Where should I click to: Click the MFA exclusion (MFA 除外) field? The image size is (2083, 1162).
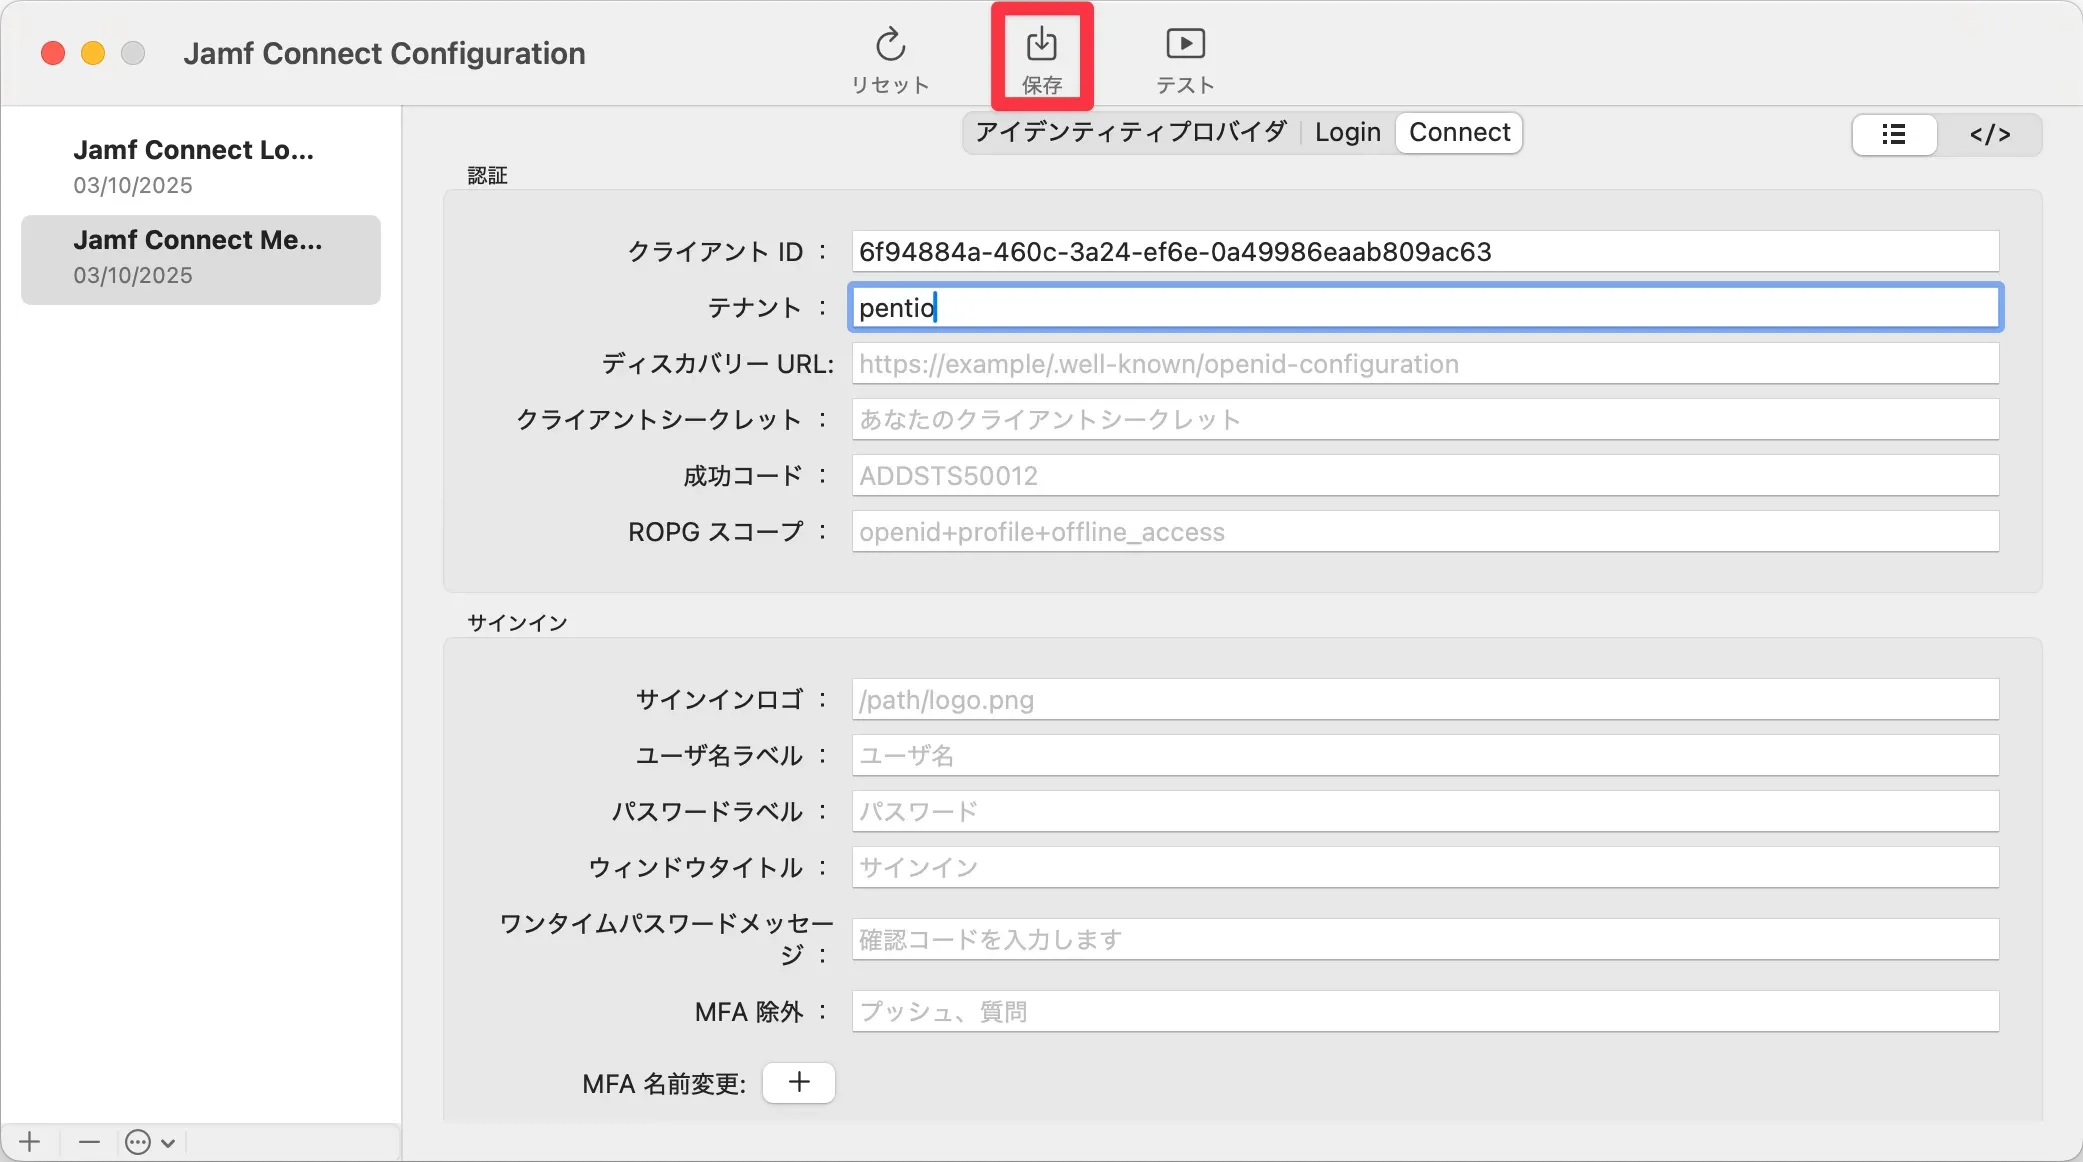(1424, 1011)
